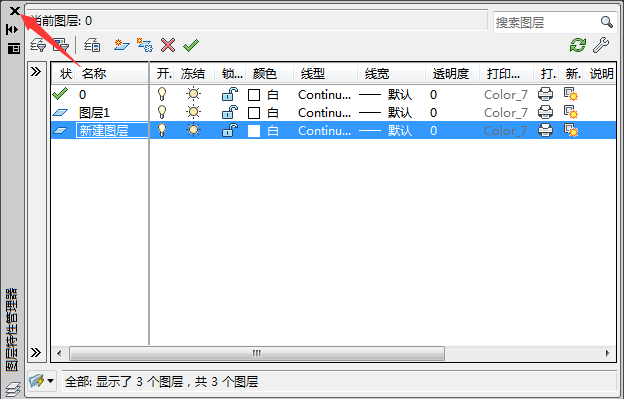Toggle plot printer icon for layer 0
This screenshot has width=624, height=399.
click(x=545, y=94)
